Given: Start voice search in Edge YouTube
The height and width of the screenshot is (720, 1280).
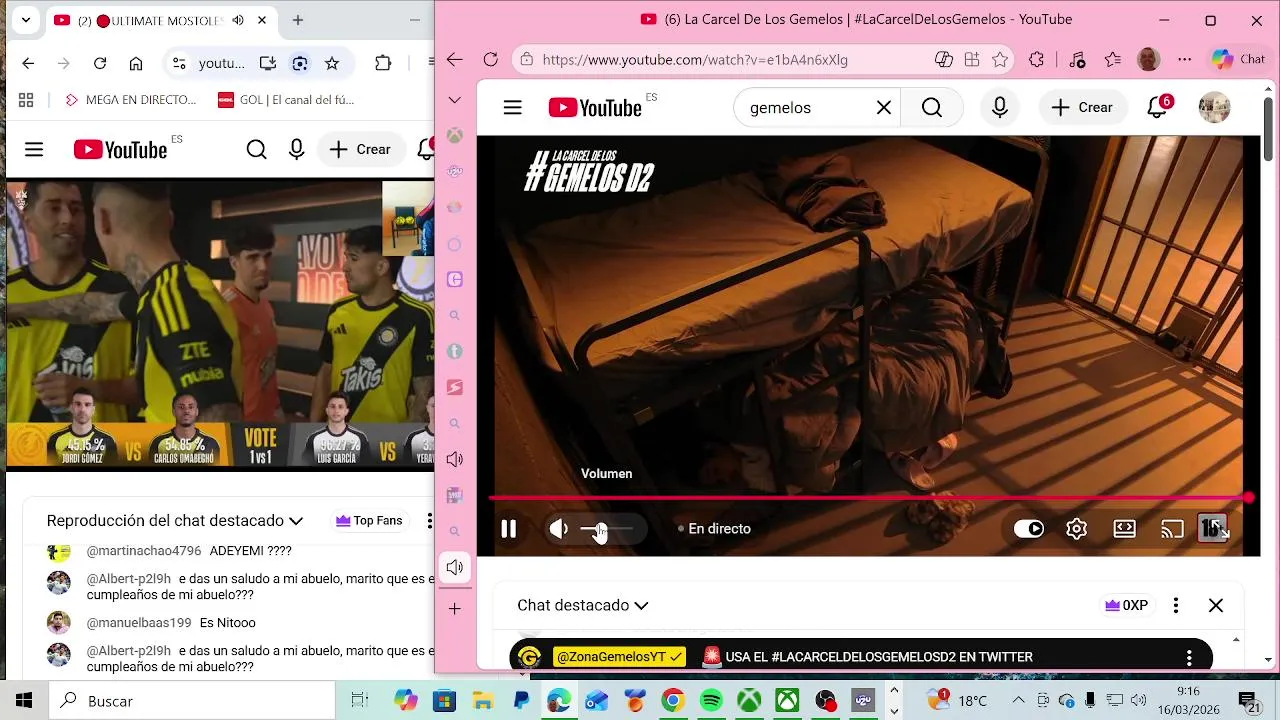Looking at the screenshot, I should pyautogui.click(x=1000, y=107).
